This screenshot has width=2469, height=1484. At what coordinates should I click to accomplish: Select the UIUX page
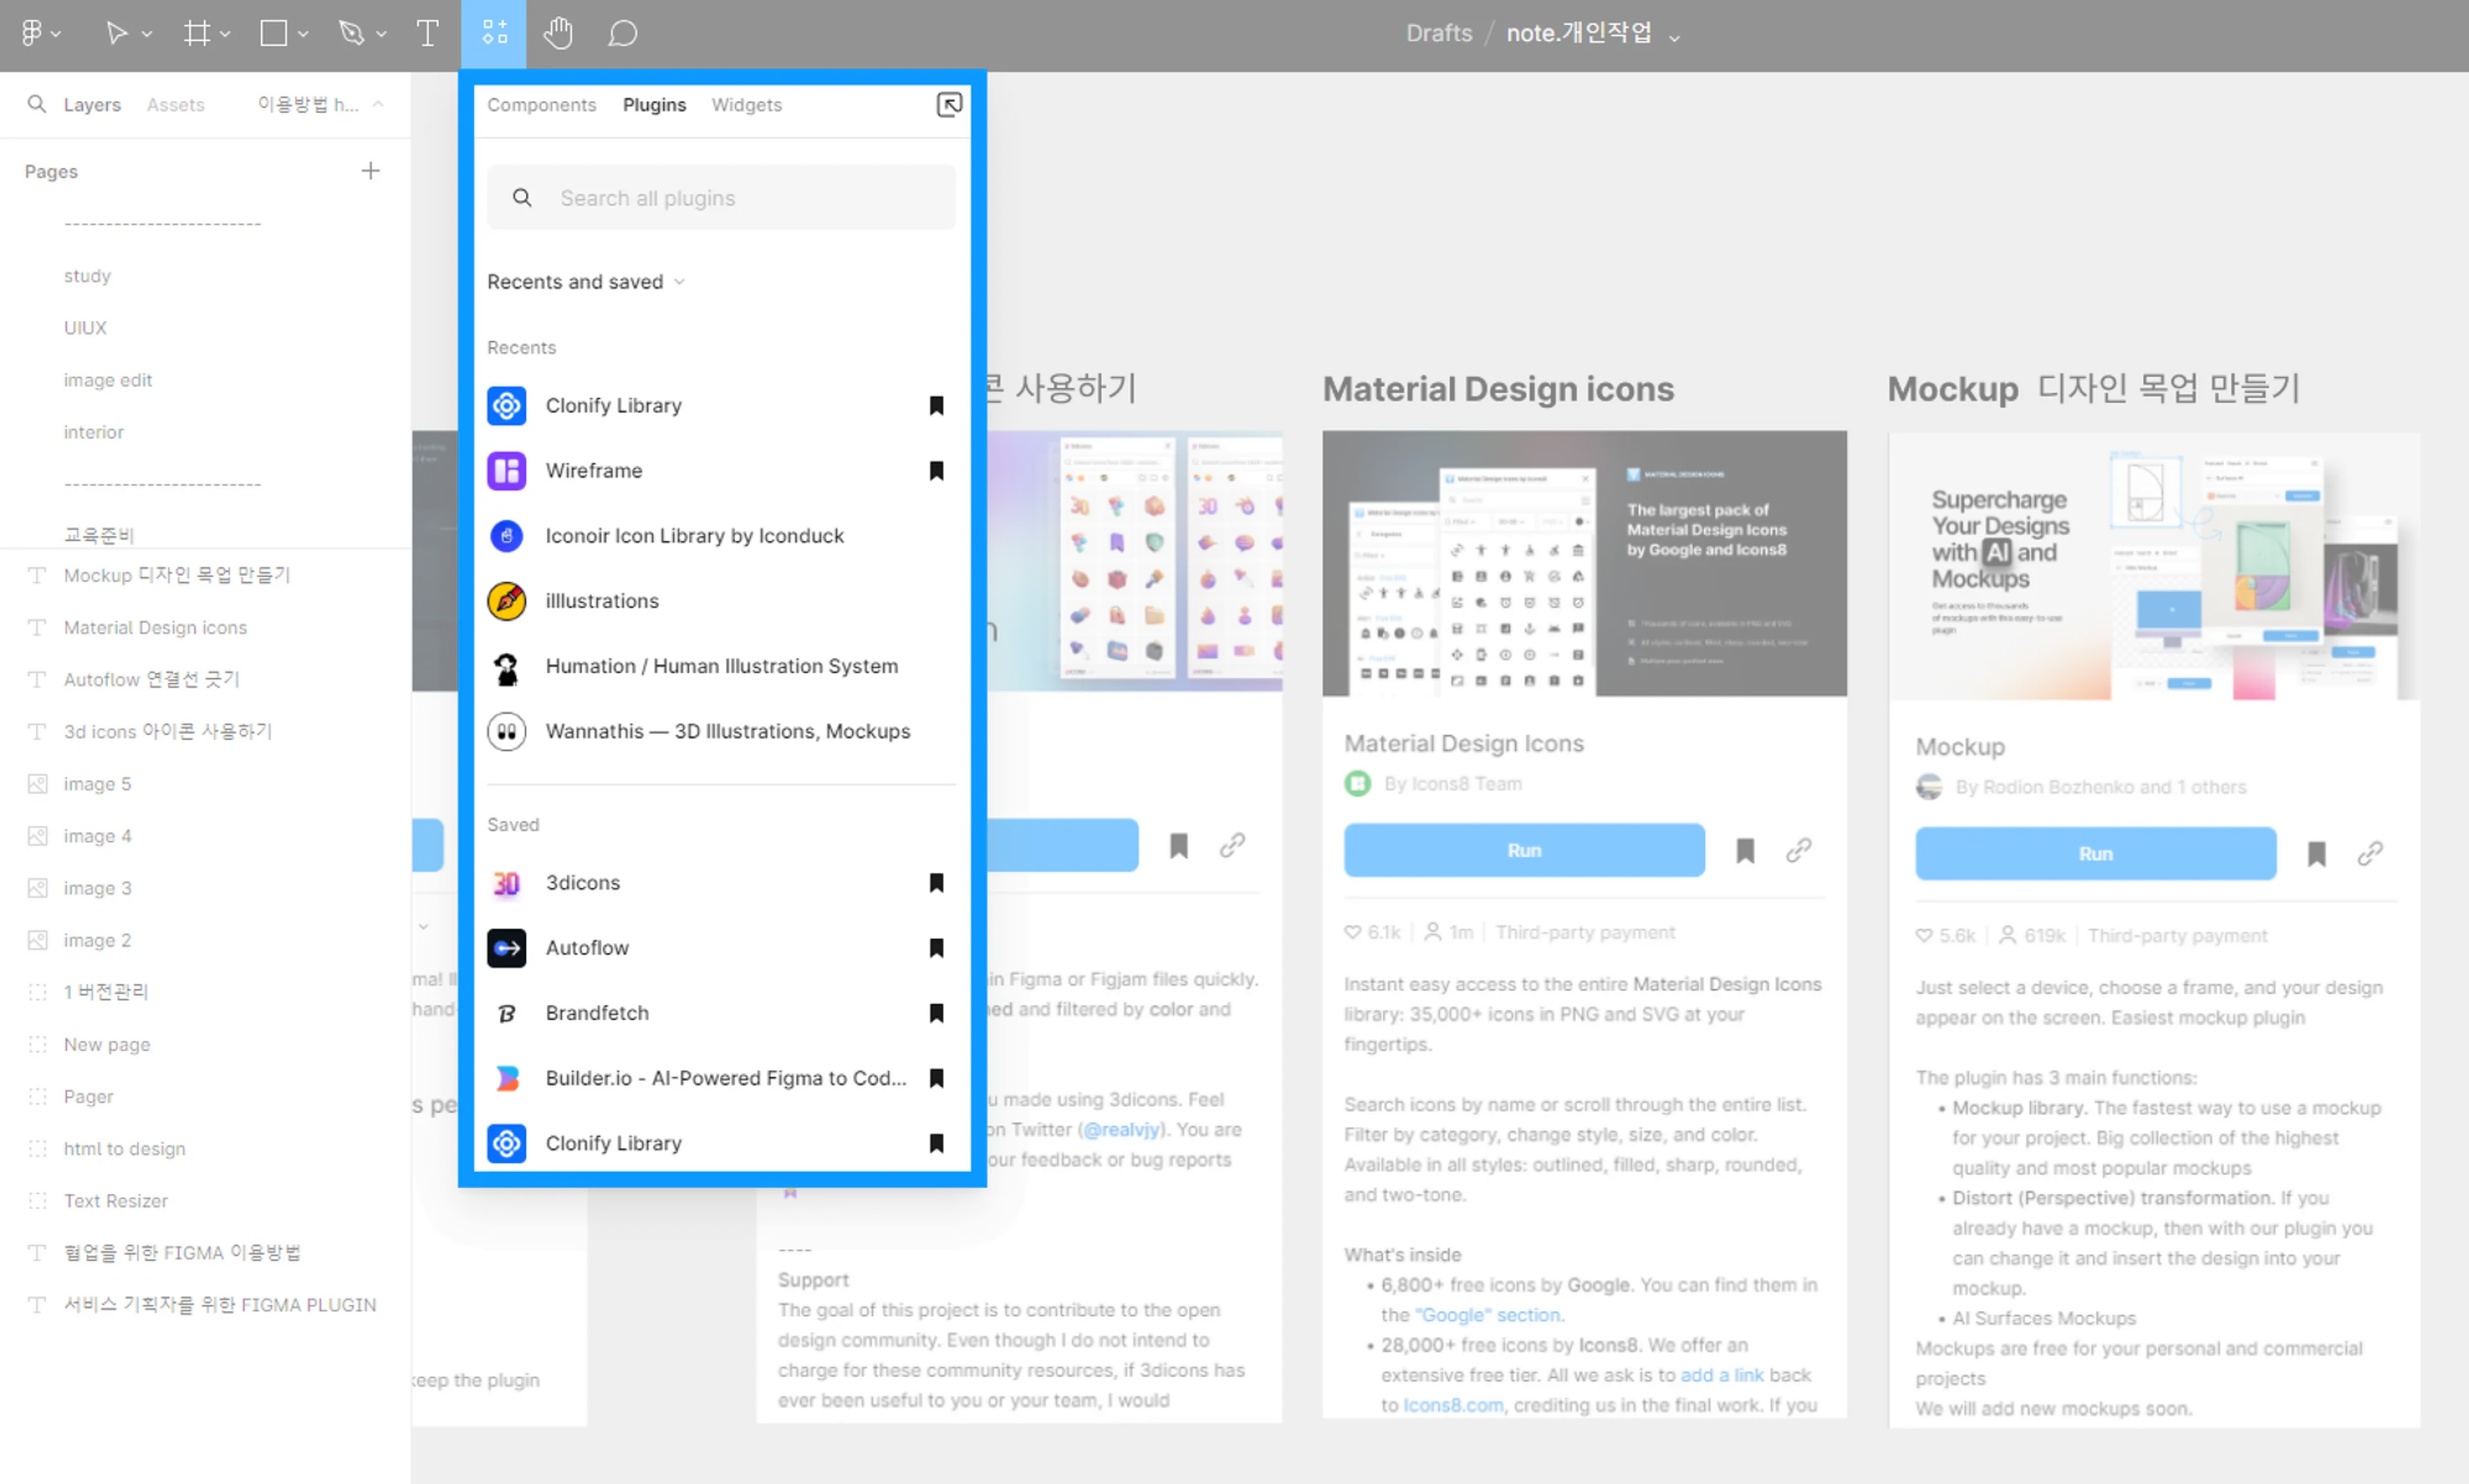click(85, 327)
